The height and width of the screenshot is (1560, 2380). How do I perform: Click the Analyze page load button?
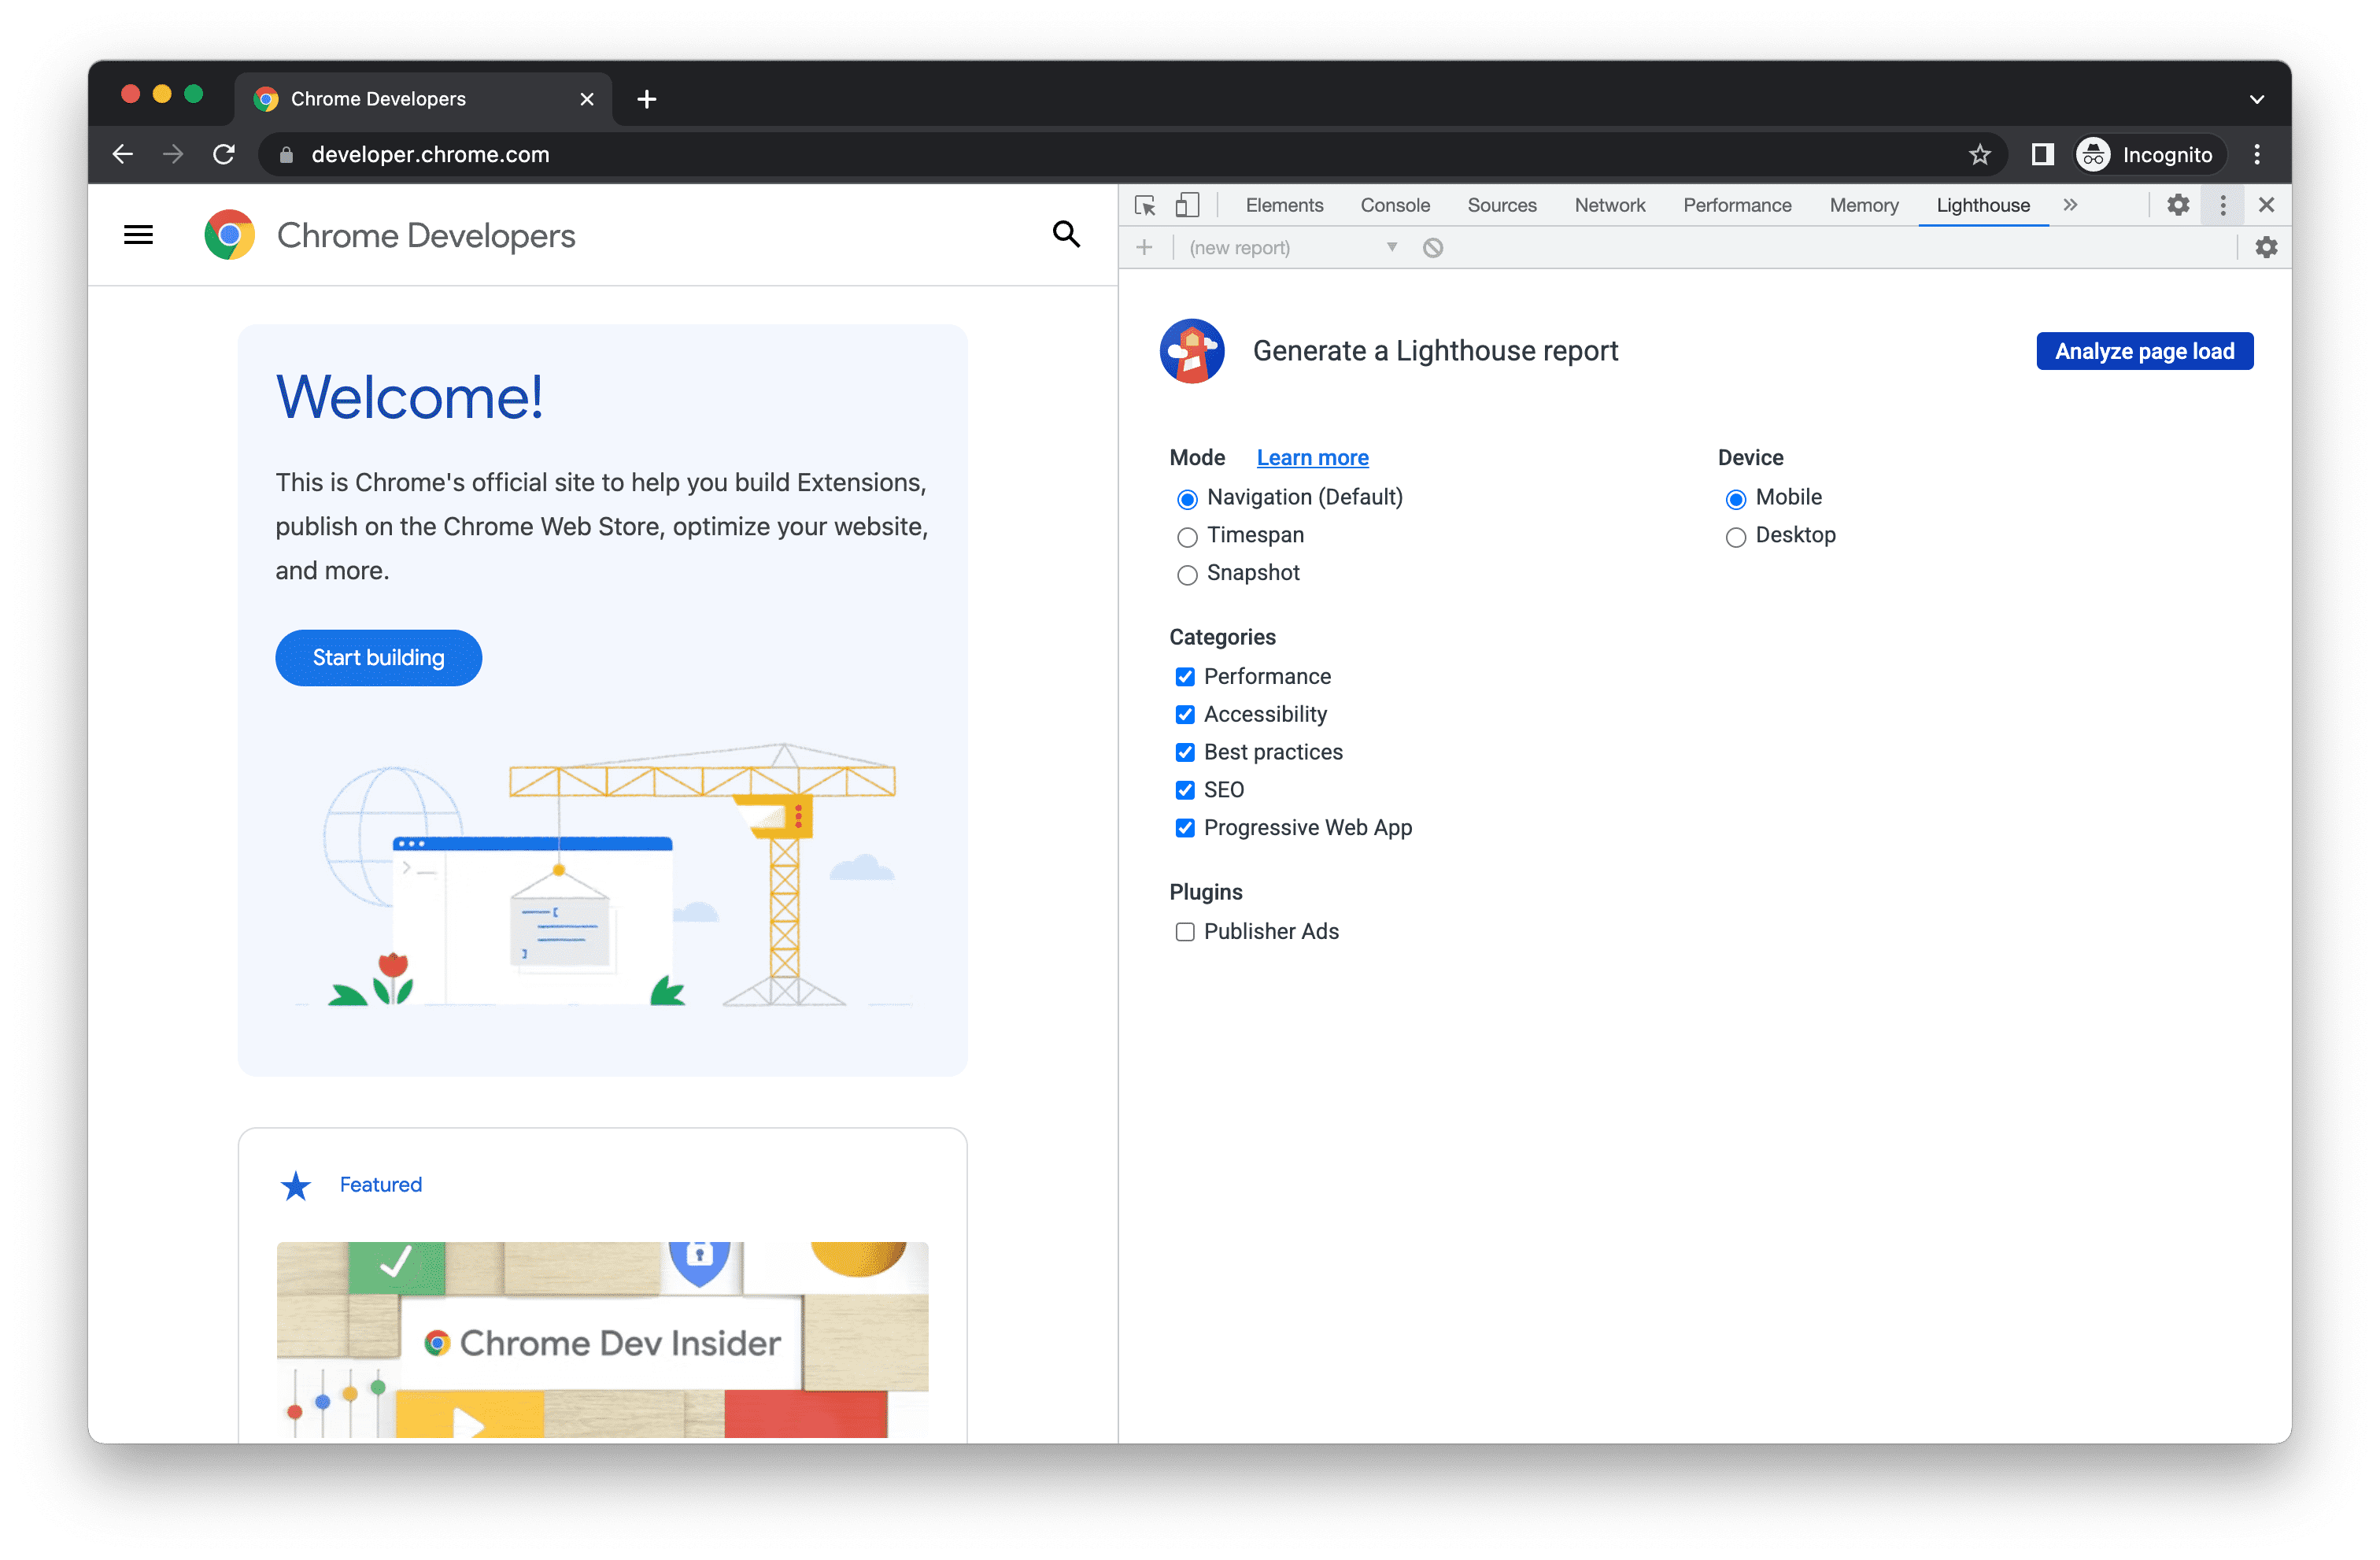pos(2143,352)
